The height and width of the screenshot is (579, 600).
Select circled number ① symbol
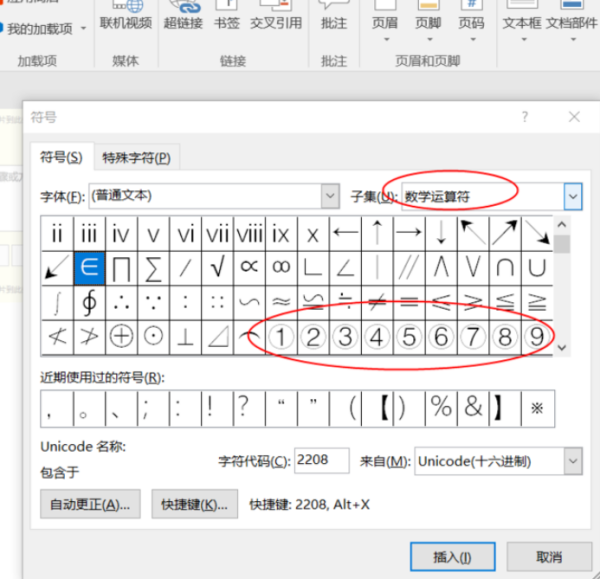pyautogui.click(x=281, y=337)
